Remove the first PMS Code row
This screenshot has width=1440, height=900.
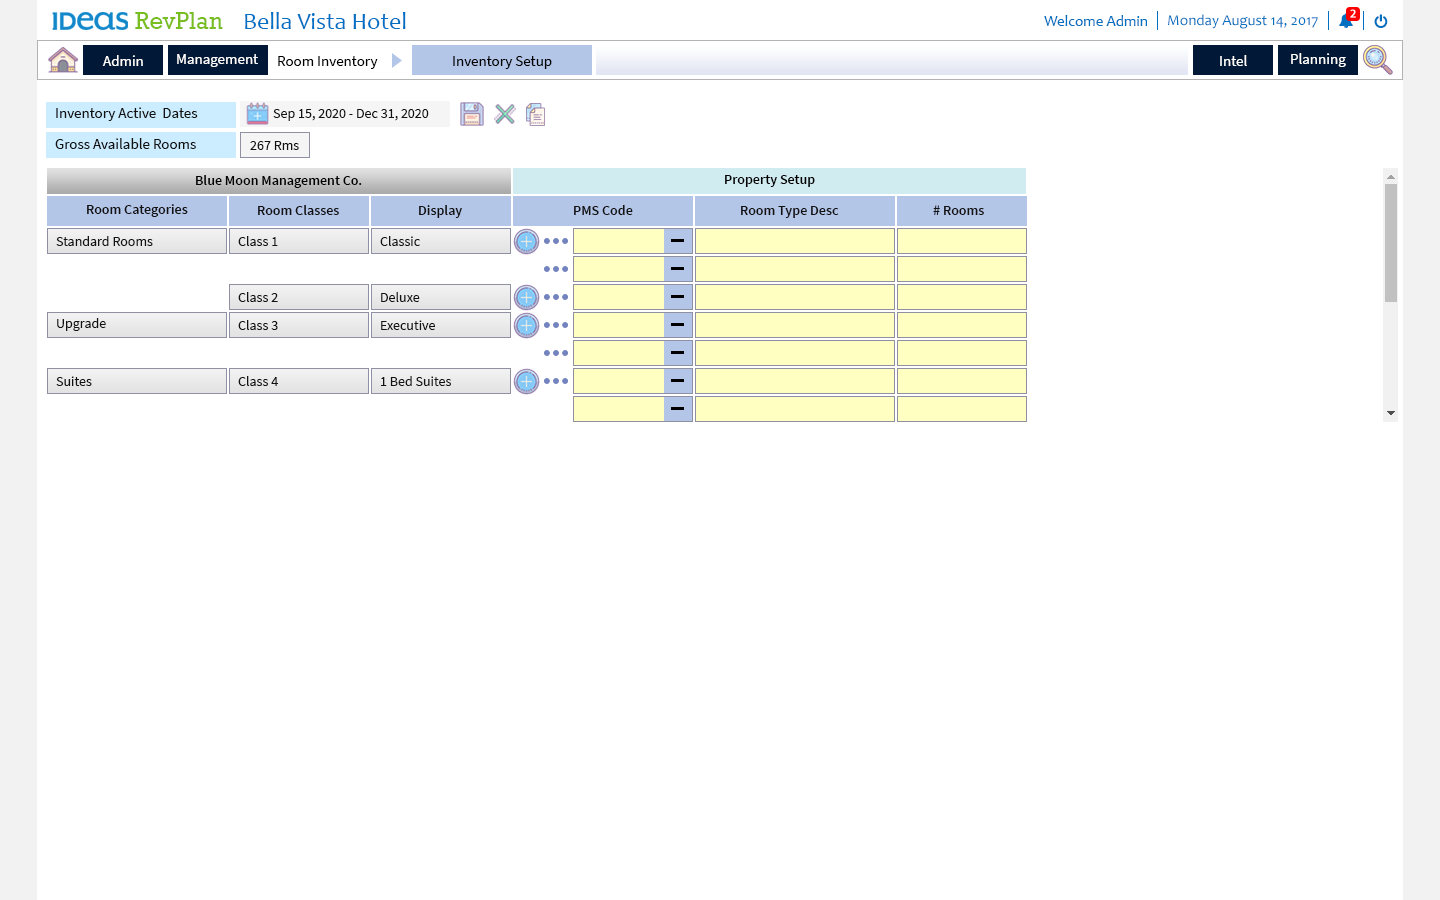coord(678,241)
